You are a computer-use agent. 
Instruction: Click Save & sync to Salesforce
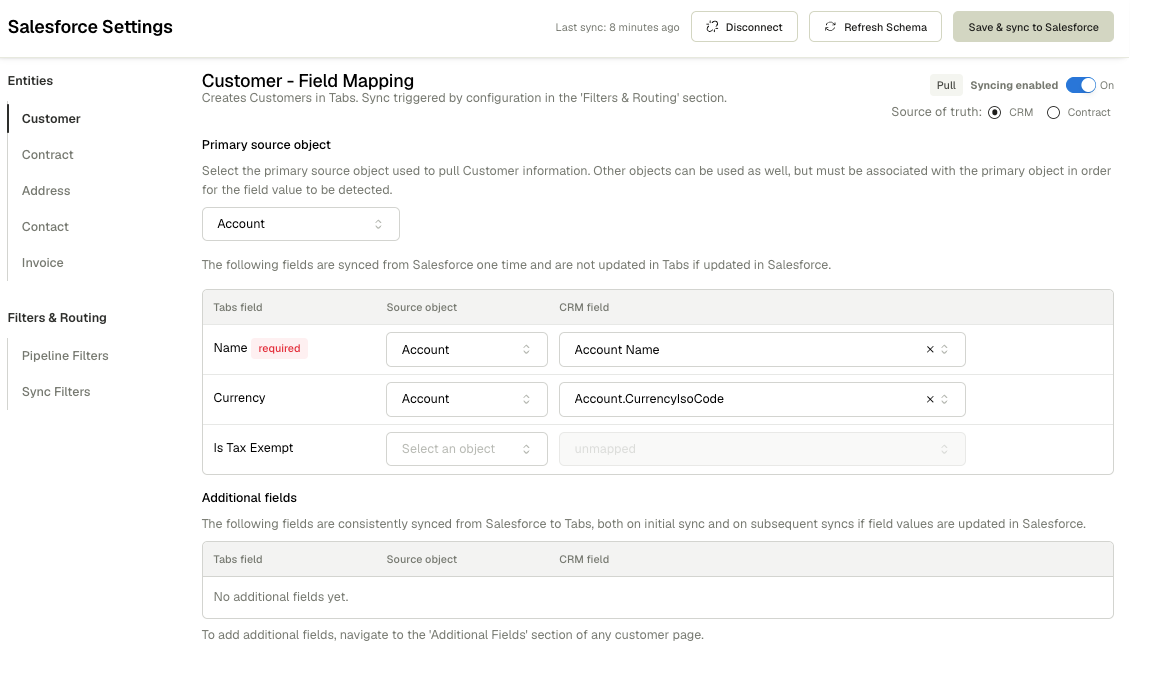pos(1033,27)
